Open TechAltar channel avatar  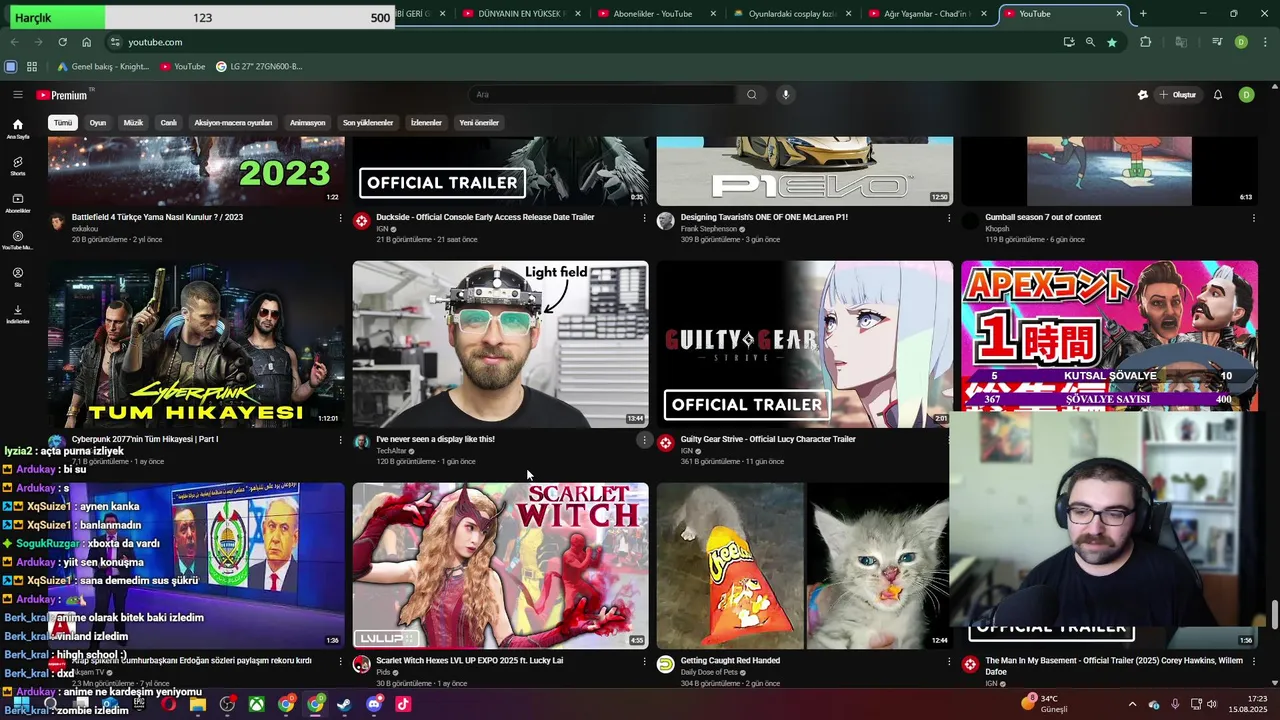point(362,443)
